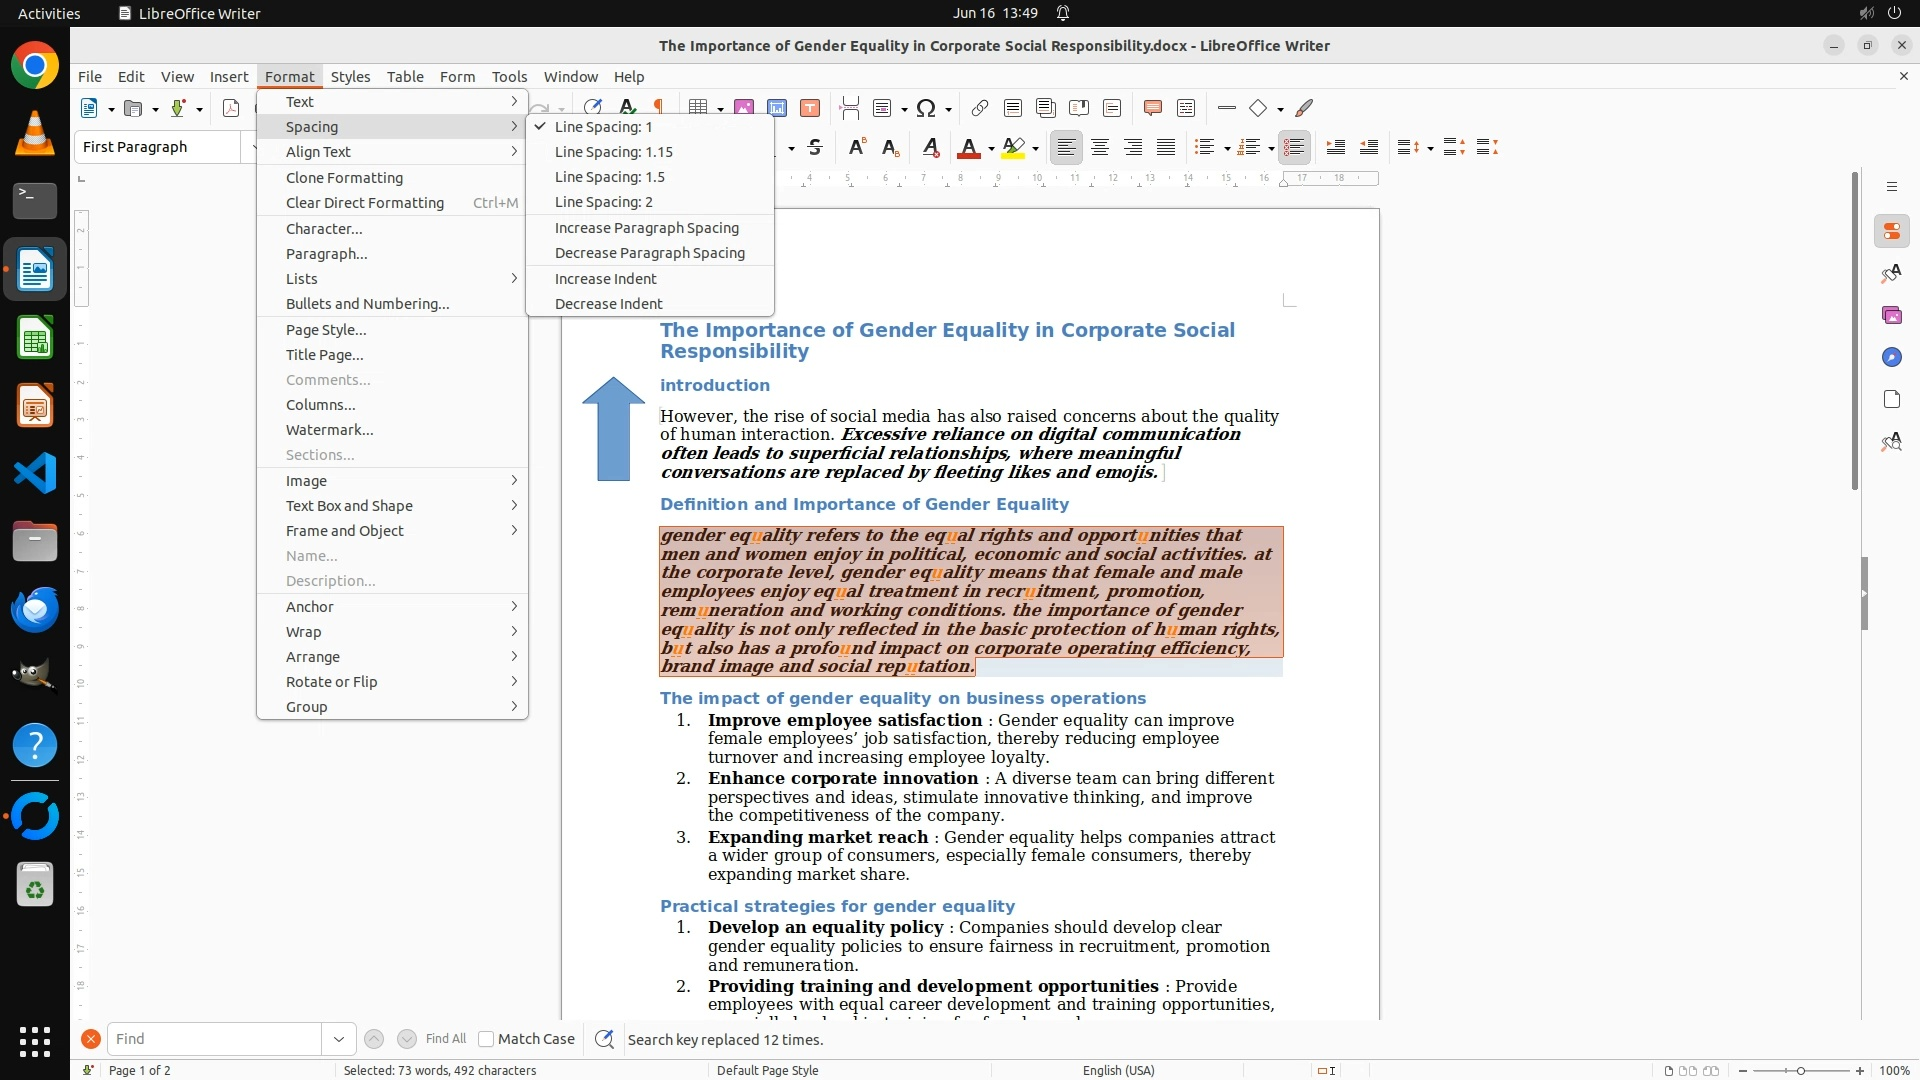Click the yellow highlighting color swatch
Viewport: 1920px width, 1080px height.
[1012, 148]
